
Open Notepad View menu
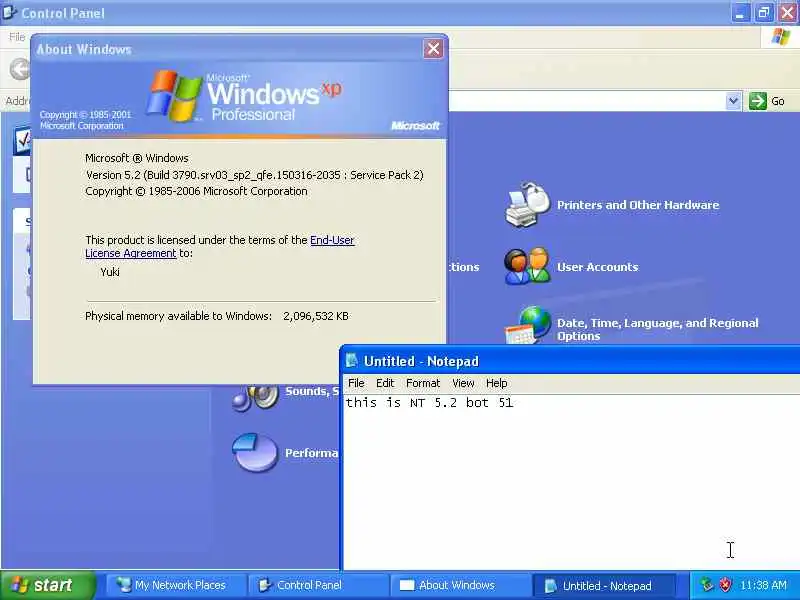pyautogui.click(x=463, y=383)
